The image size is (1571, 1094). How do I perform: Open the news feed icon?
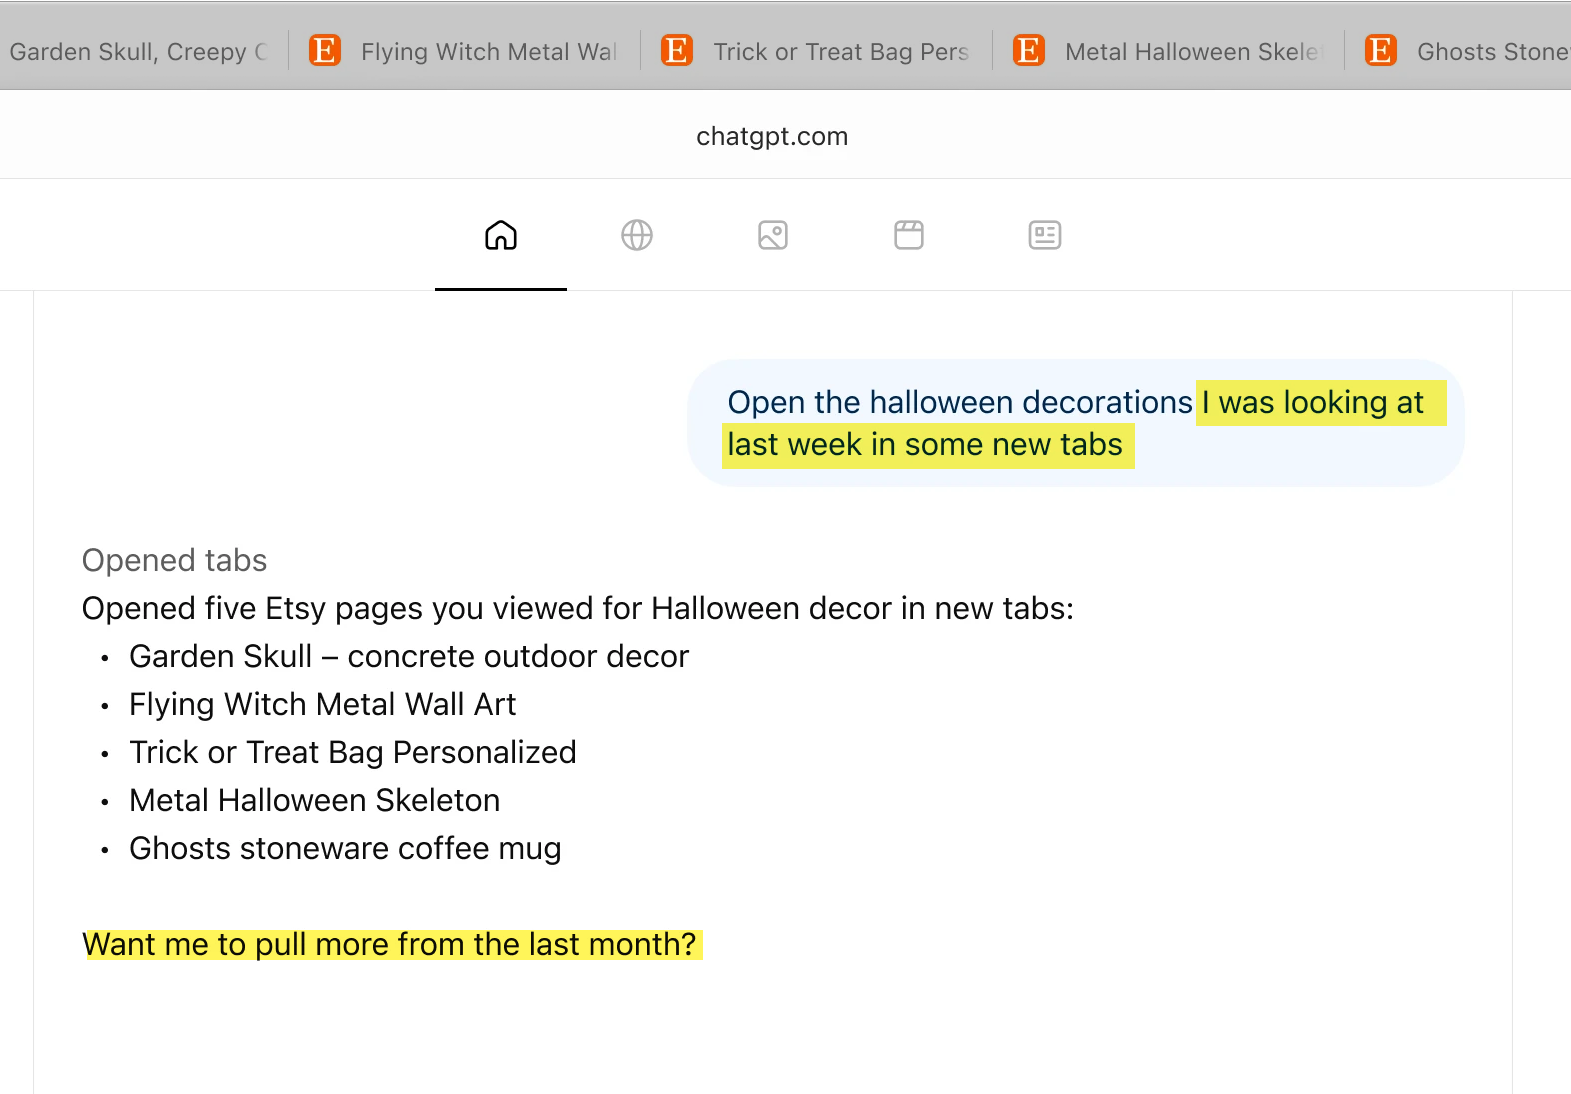[1045, 235]
